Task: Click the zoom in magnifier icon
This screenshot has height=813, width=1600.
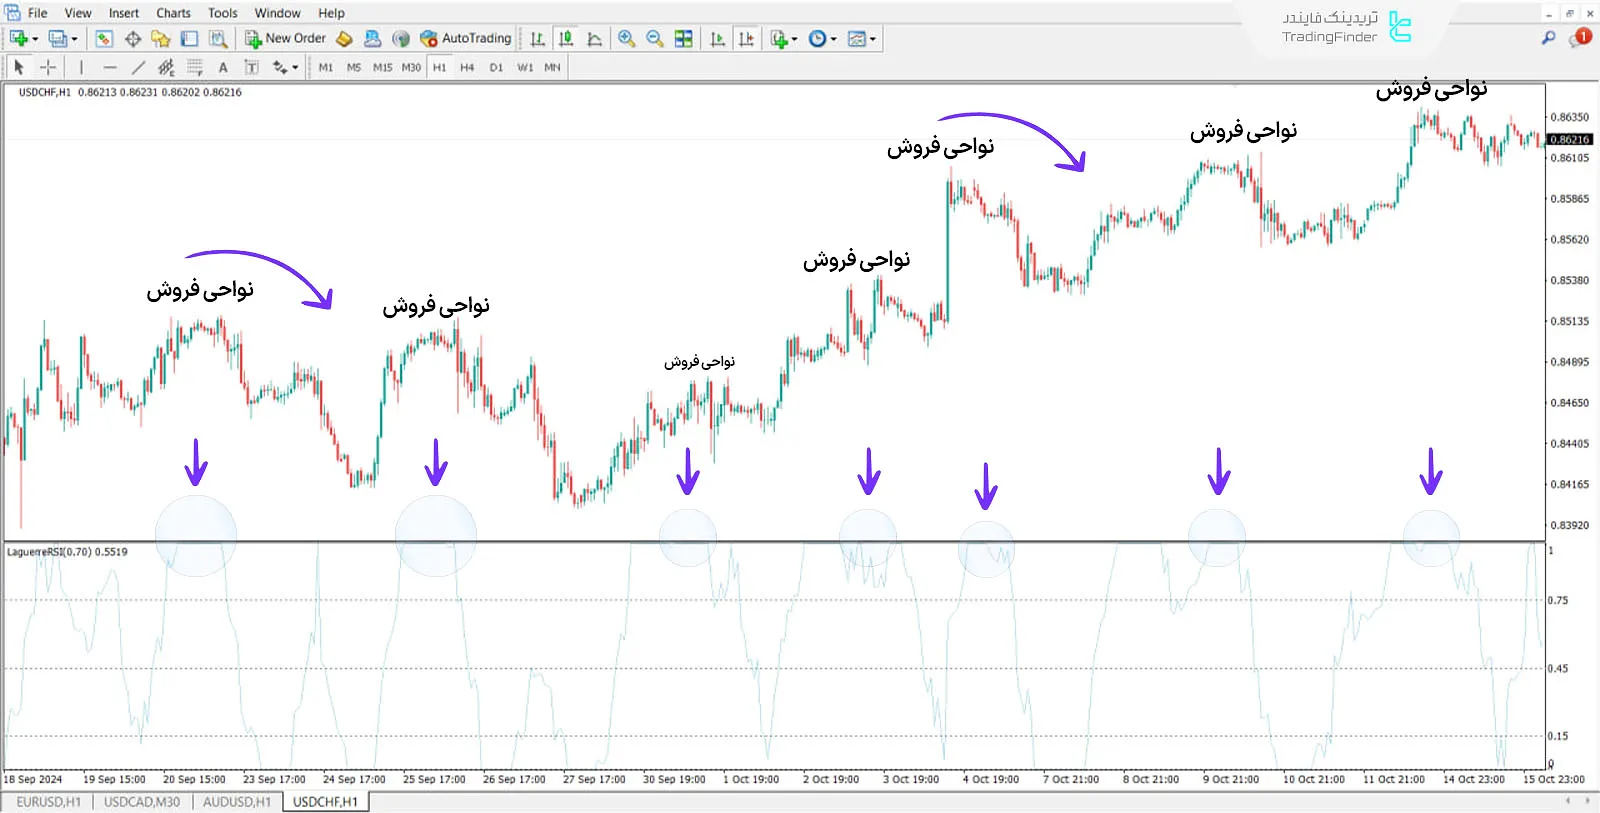Action: click(x=626, y=39)
